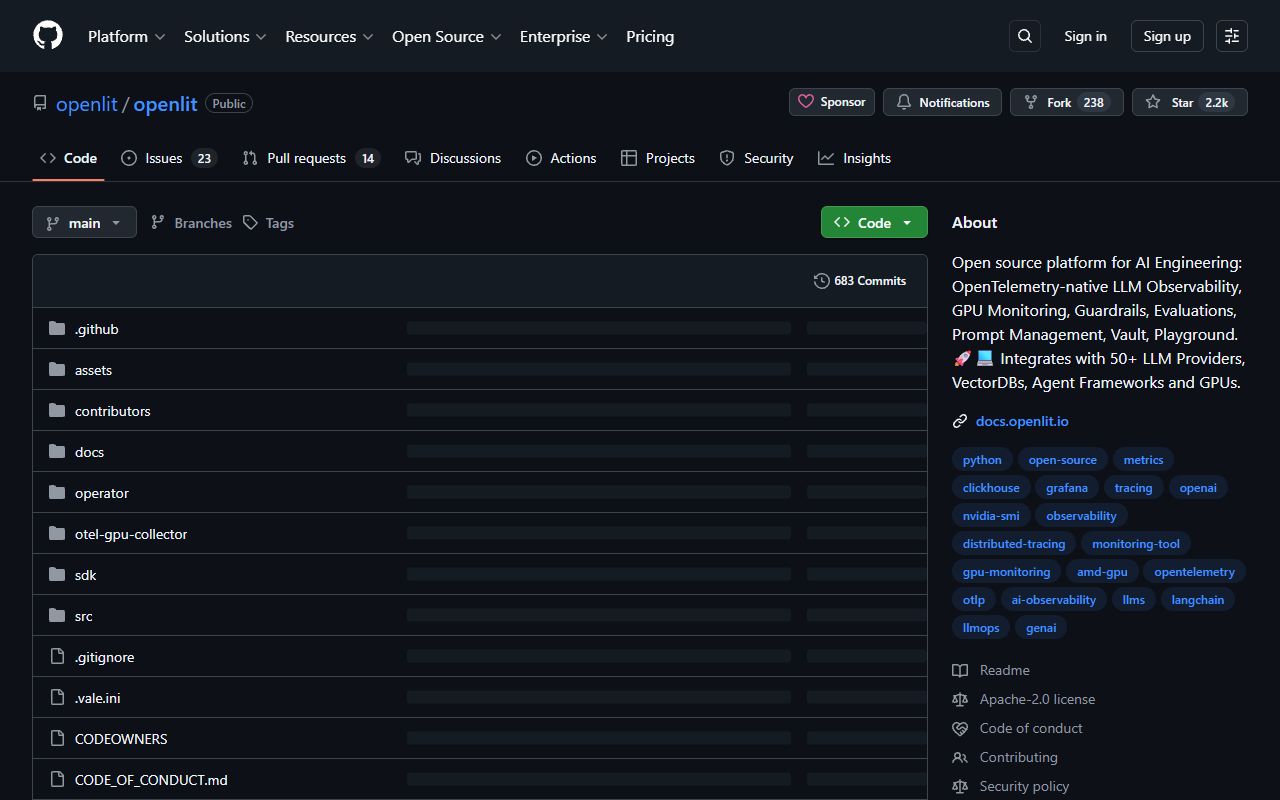The width and height of the screenshot is (1280, 800).
Task: Open the CODEOWNERS file
Action: pos(120,738)
